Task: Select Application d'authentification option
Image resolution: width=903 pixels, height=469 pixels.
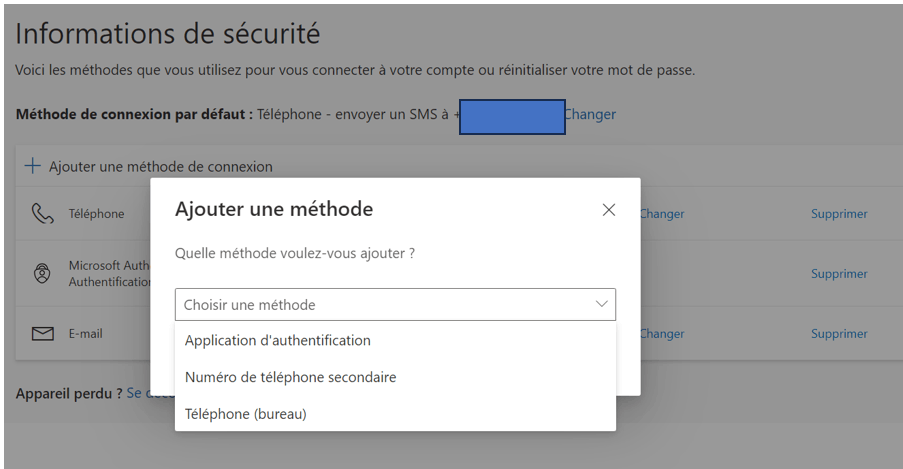Action: point(395,341)
